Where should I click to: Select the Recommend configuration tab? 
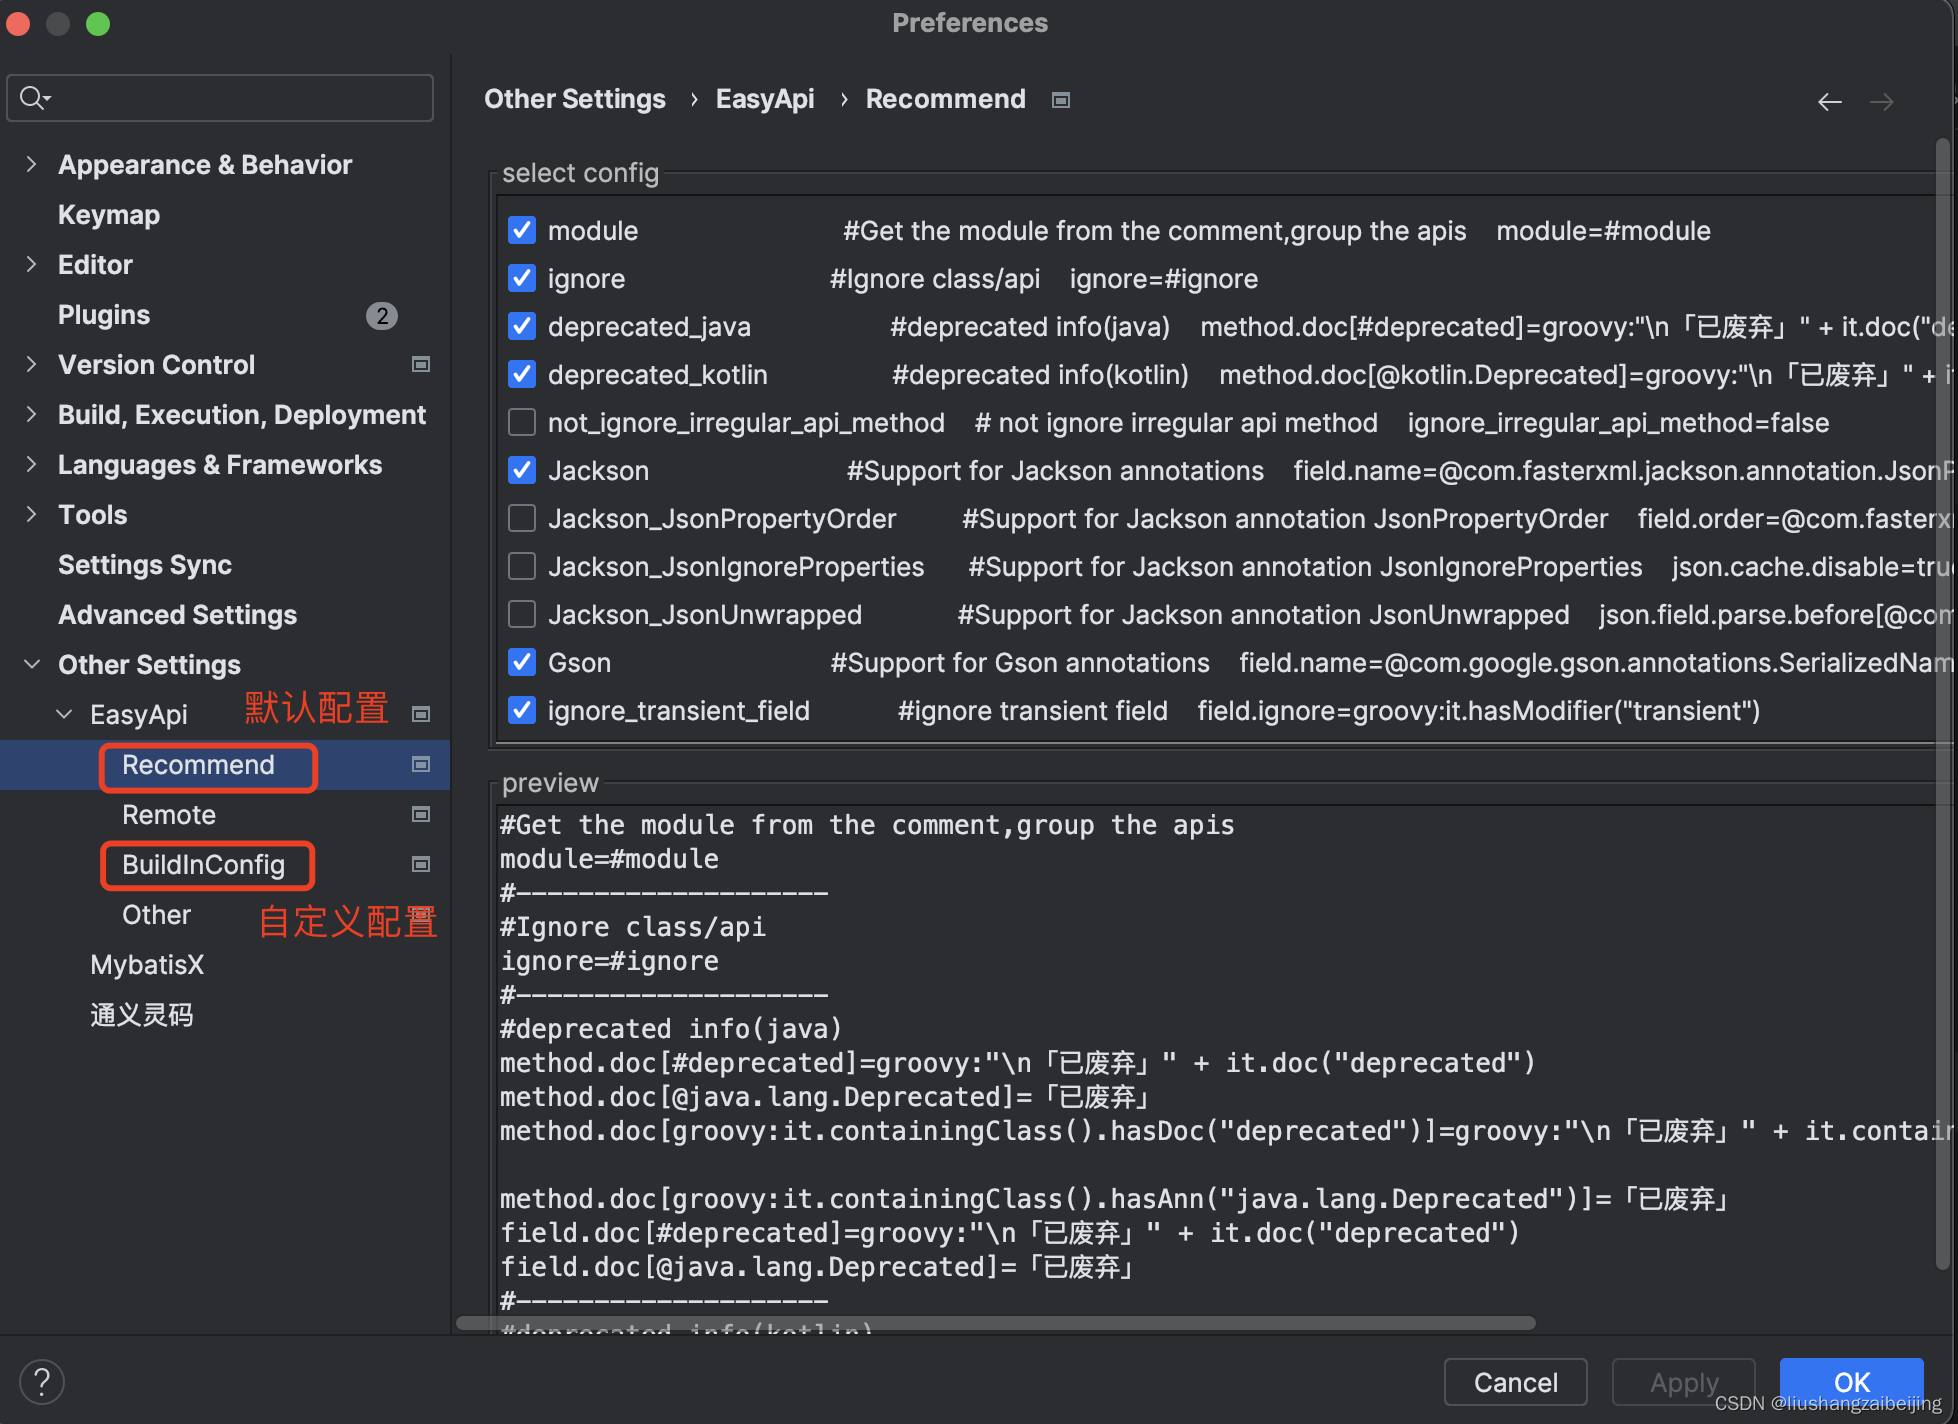199,764
